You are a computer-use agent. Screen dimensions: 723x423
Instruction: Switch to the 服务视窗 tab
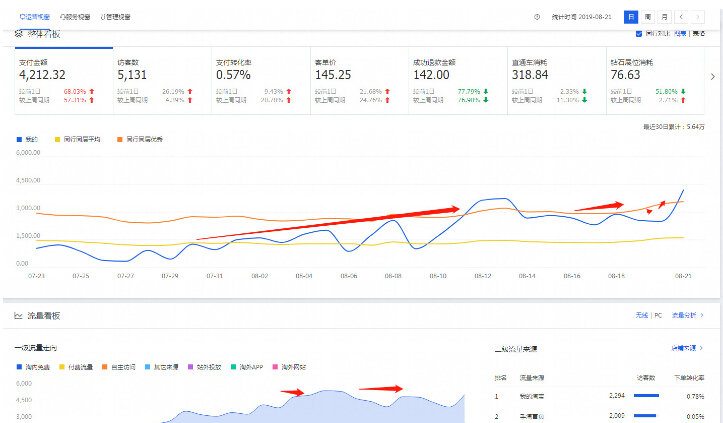pyautogui.click(x=76, y=17)
